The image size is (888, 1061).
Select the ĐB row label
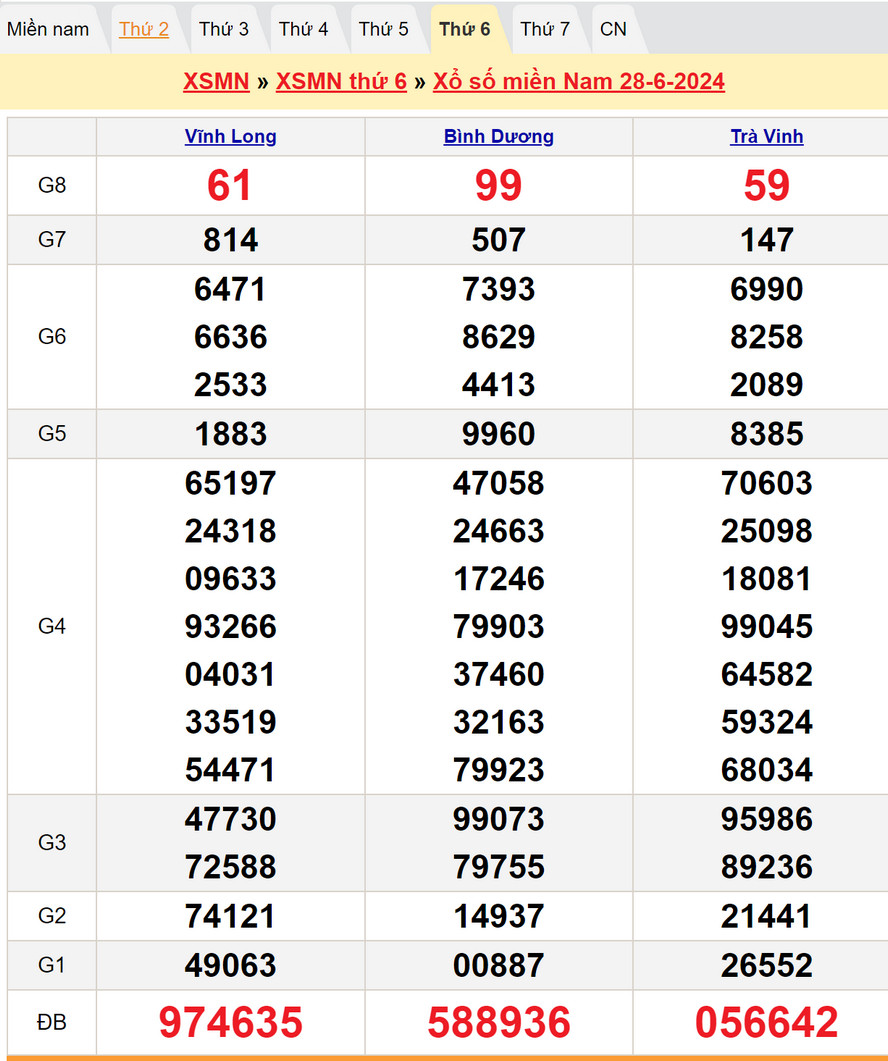point(52,1022)
